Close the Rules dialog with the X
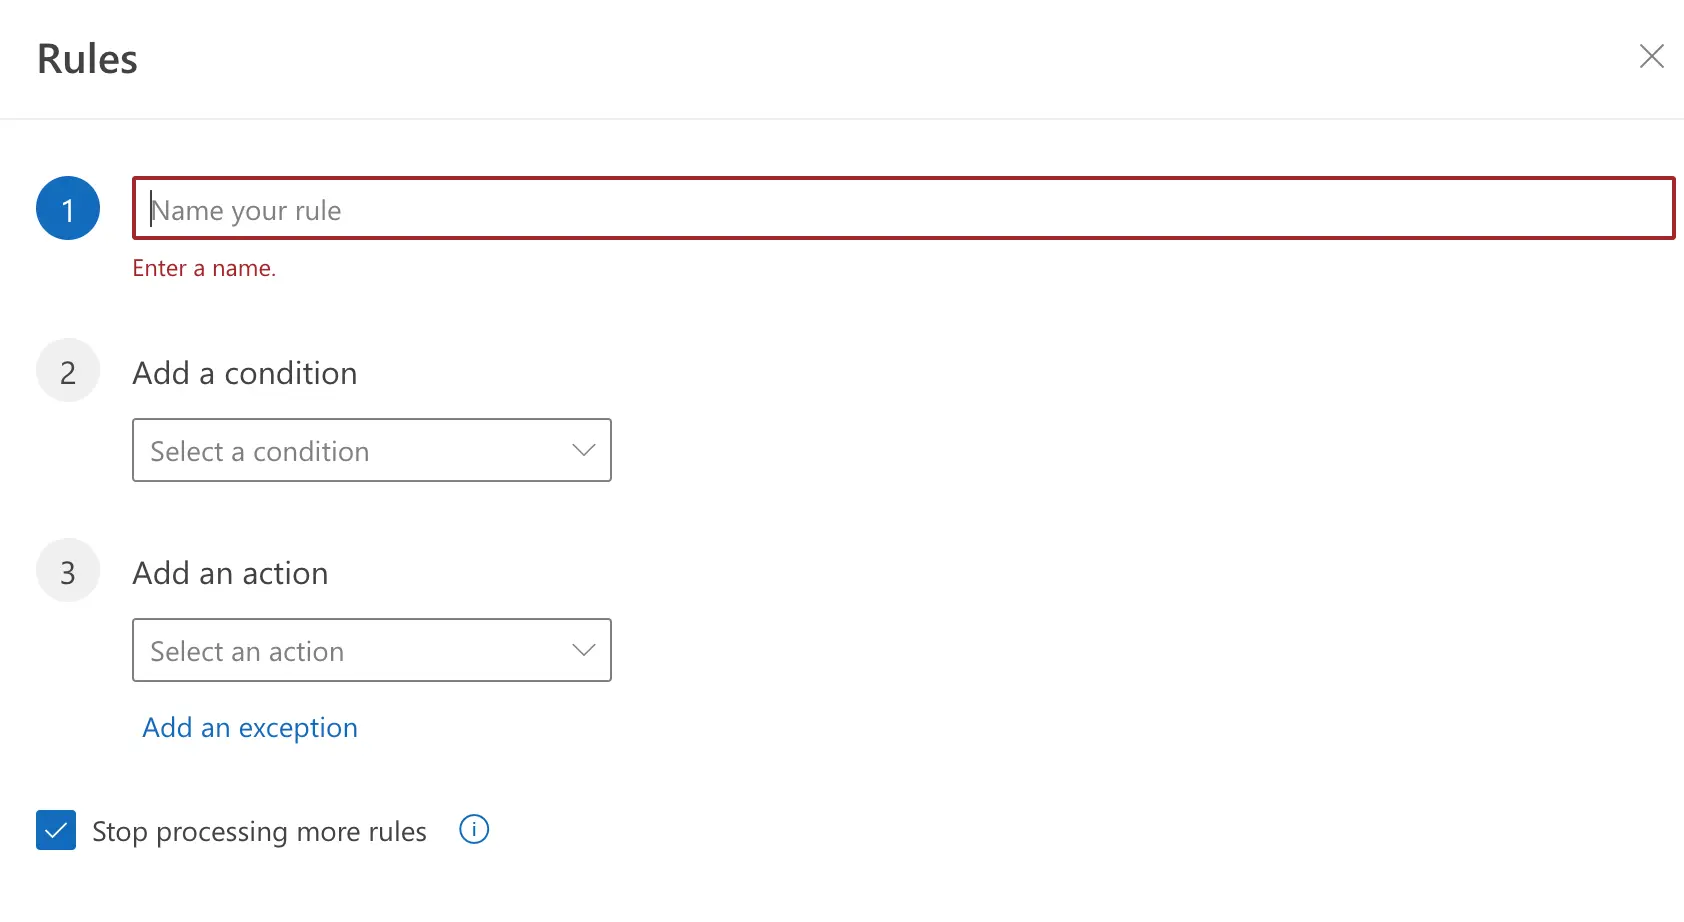Screen dimensions: 1684x922 (1651, 56)
